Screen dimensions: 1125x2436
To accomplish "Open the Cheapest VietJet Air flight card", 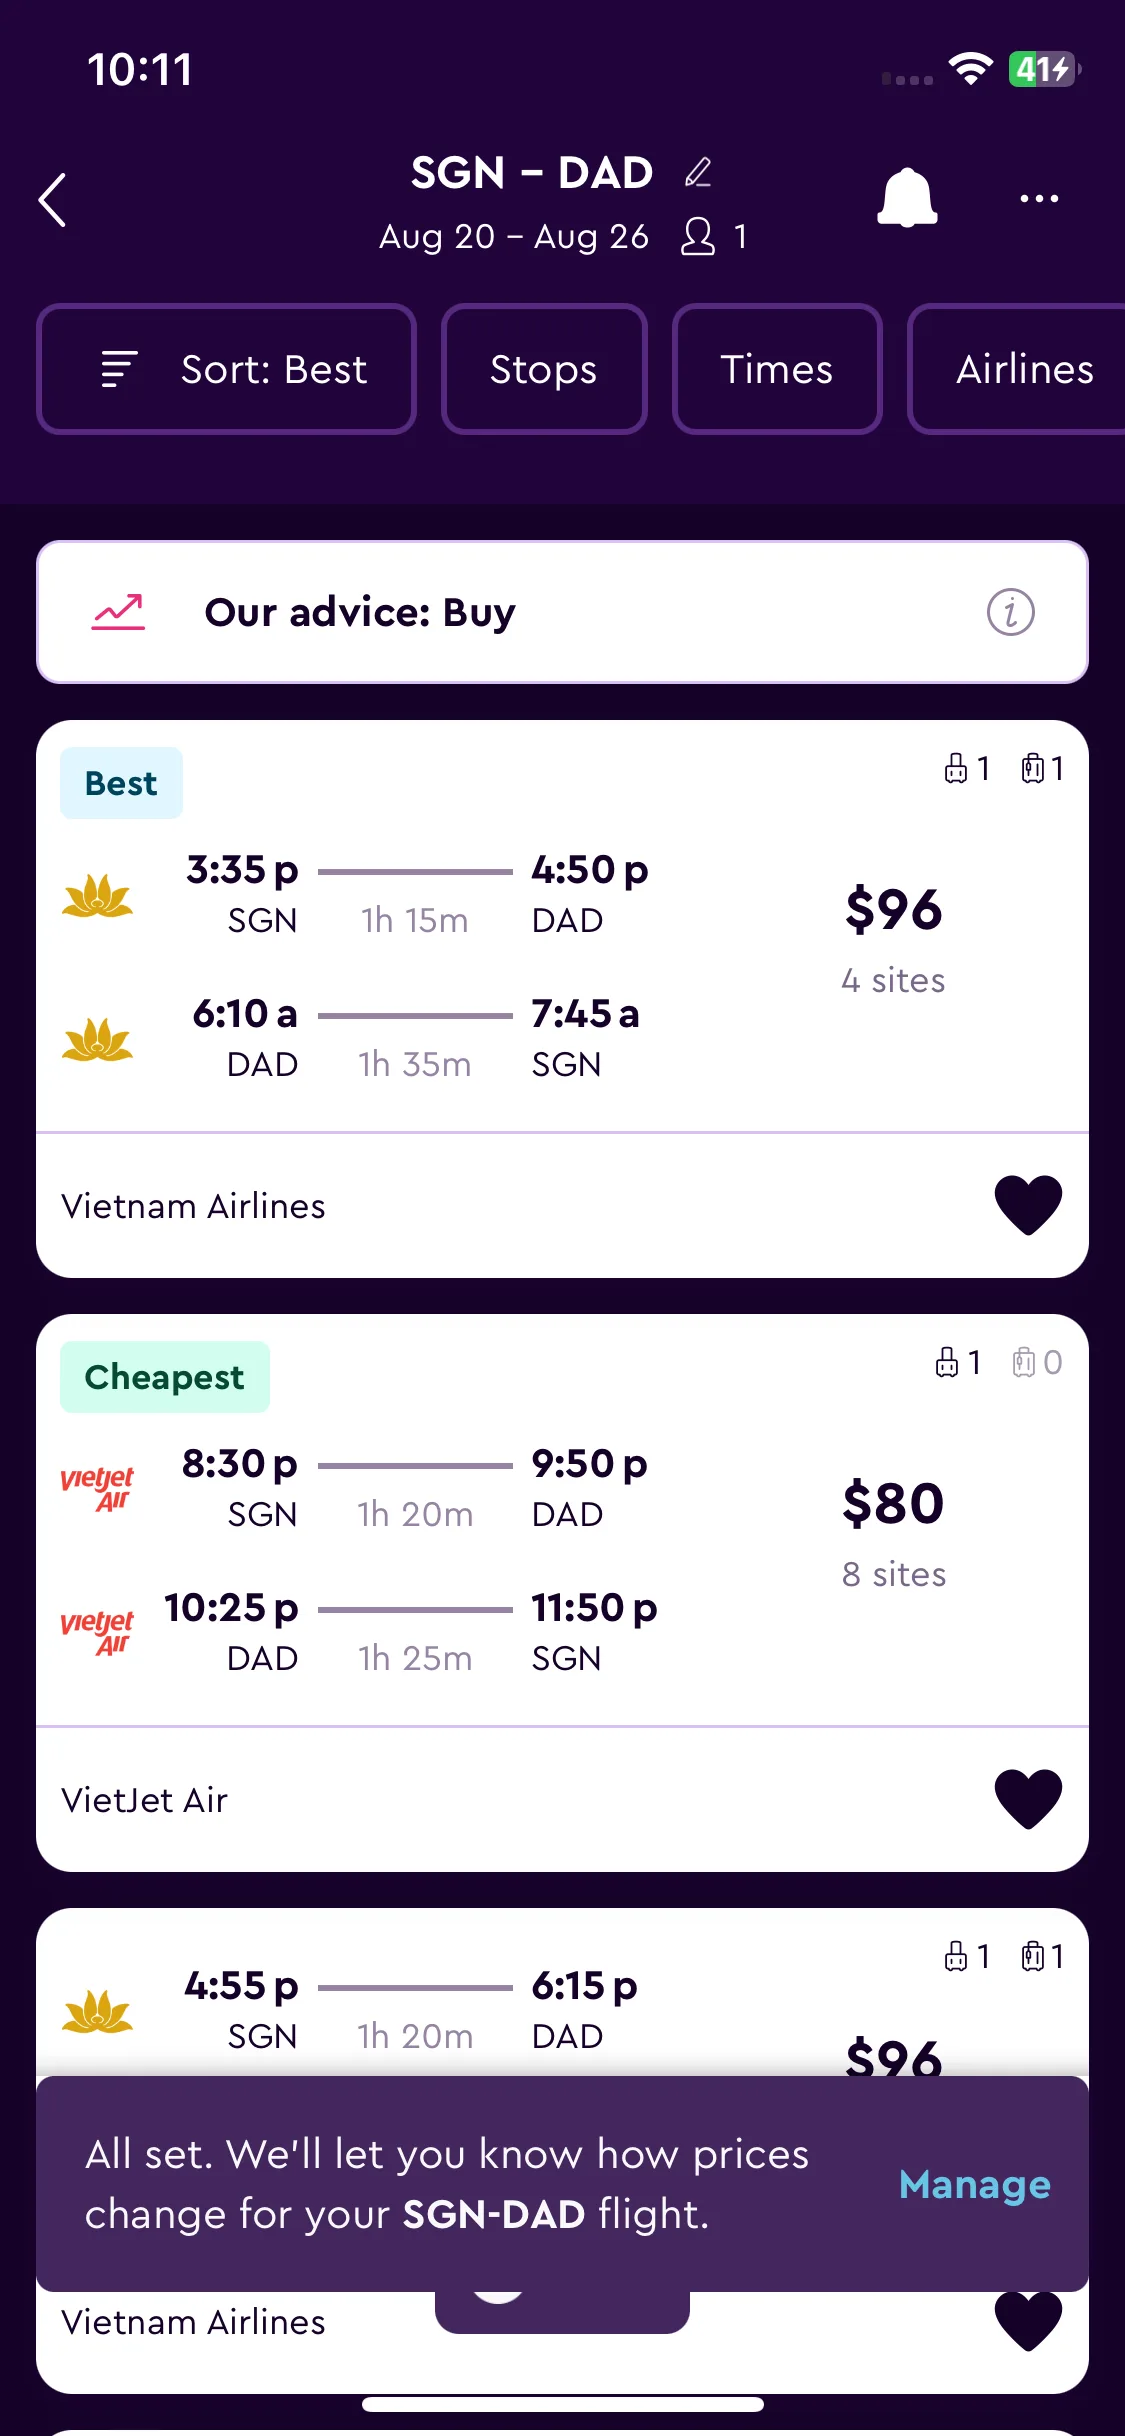I will [x=562, y=1592].
